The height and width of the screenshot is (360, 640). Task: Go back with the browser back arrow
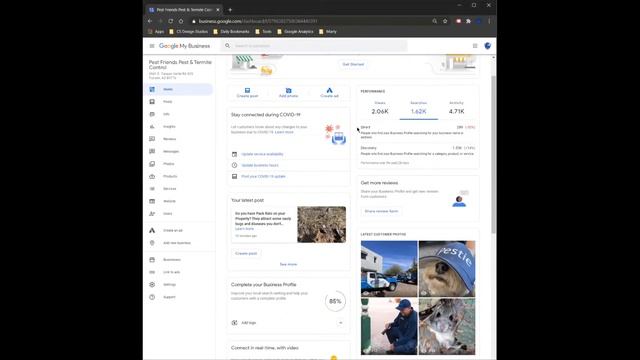point(150,21)
